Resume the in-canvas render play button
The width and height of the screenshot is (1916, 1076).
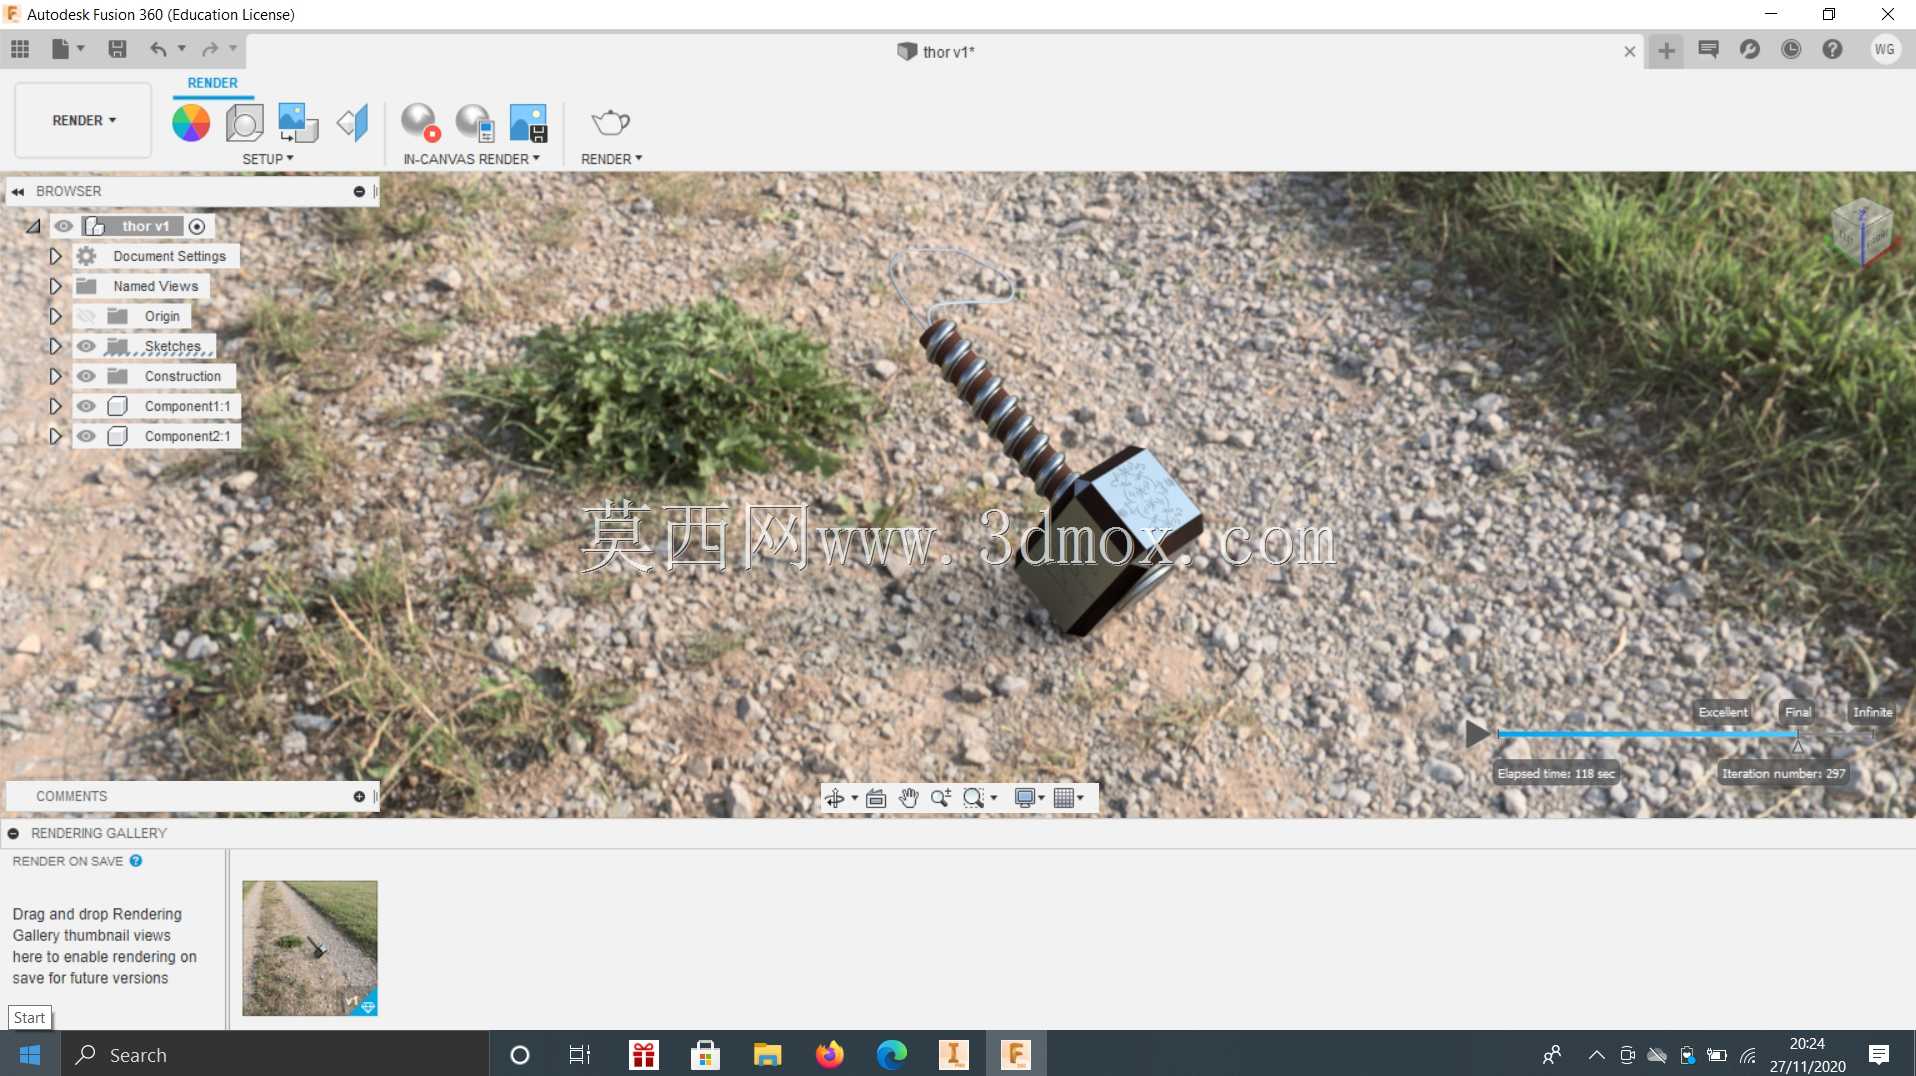click(1477, 735)
